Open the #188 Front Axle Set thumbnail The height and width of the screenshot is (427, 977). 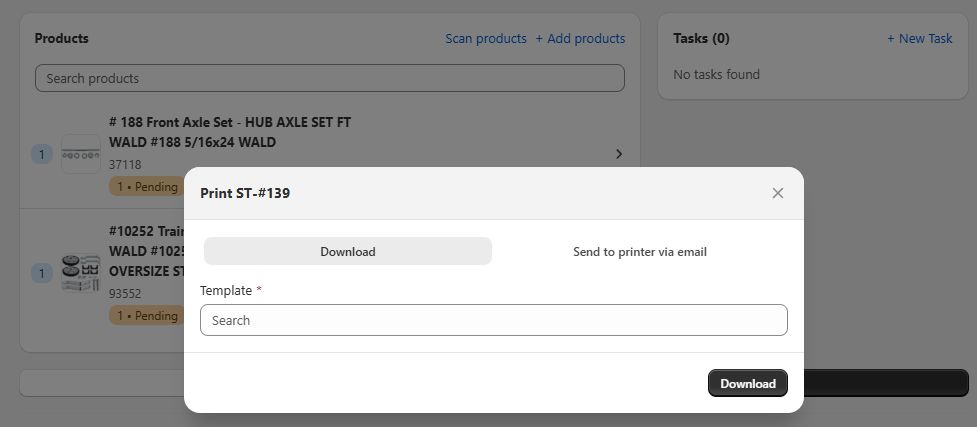(x=80, y=154)
